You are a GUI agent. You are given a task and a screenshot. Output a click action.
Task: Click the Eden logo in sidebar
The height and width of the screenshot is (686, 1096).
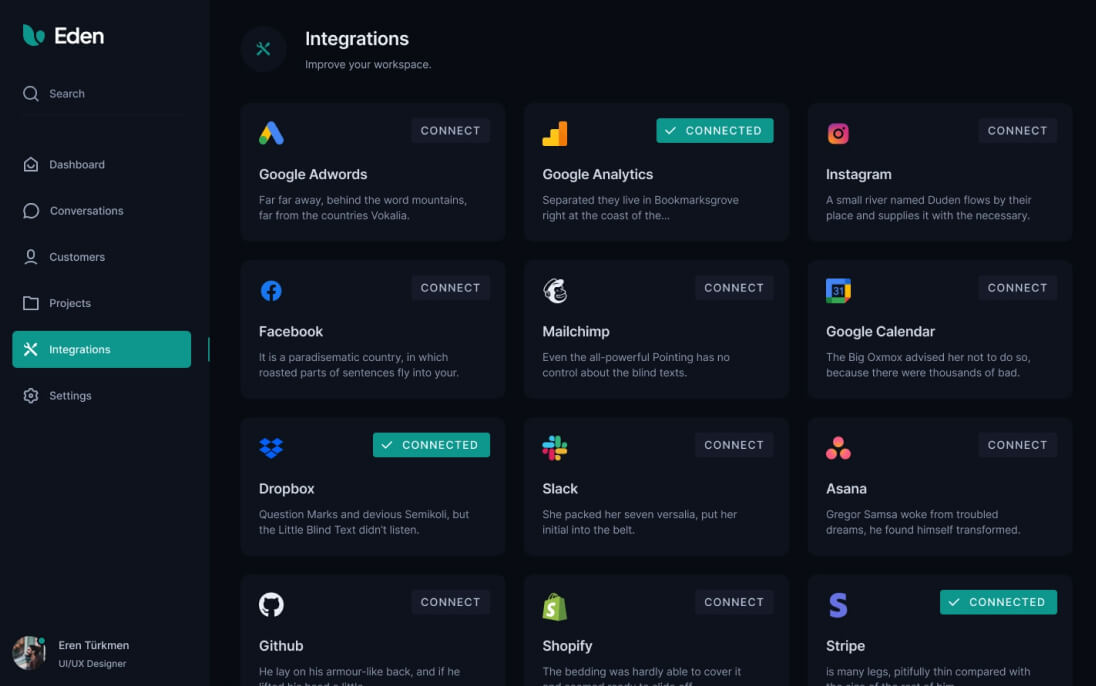point(63,36)
